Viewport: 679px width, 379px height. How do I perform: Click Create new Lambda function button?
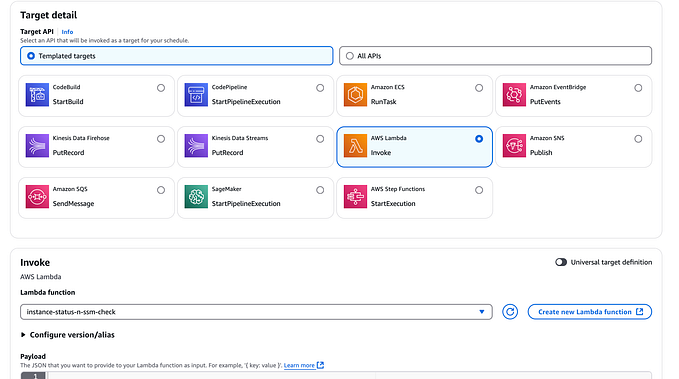(x=590, y=312)
